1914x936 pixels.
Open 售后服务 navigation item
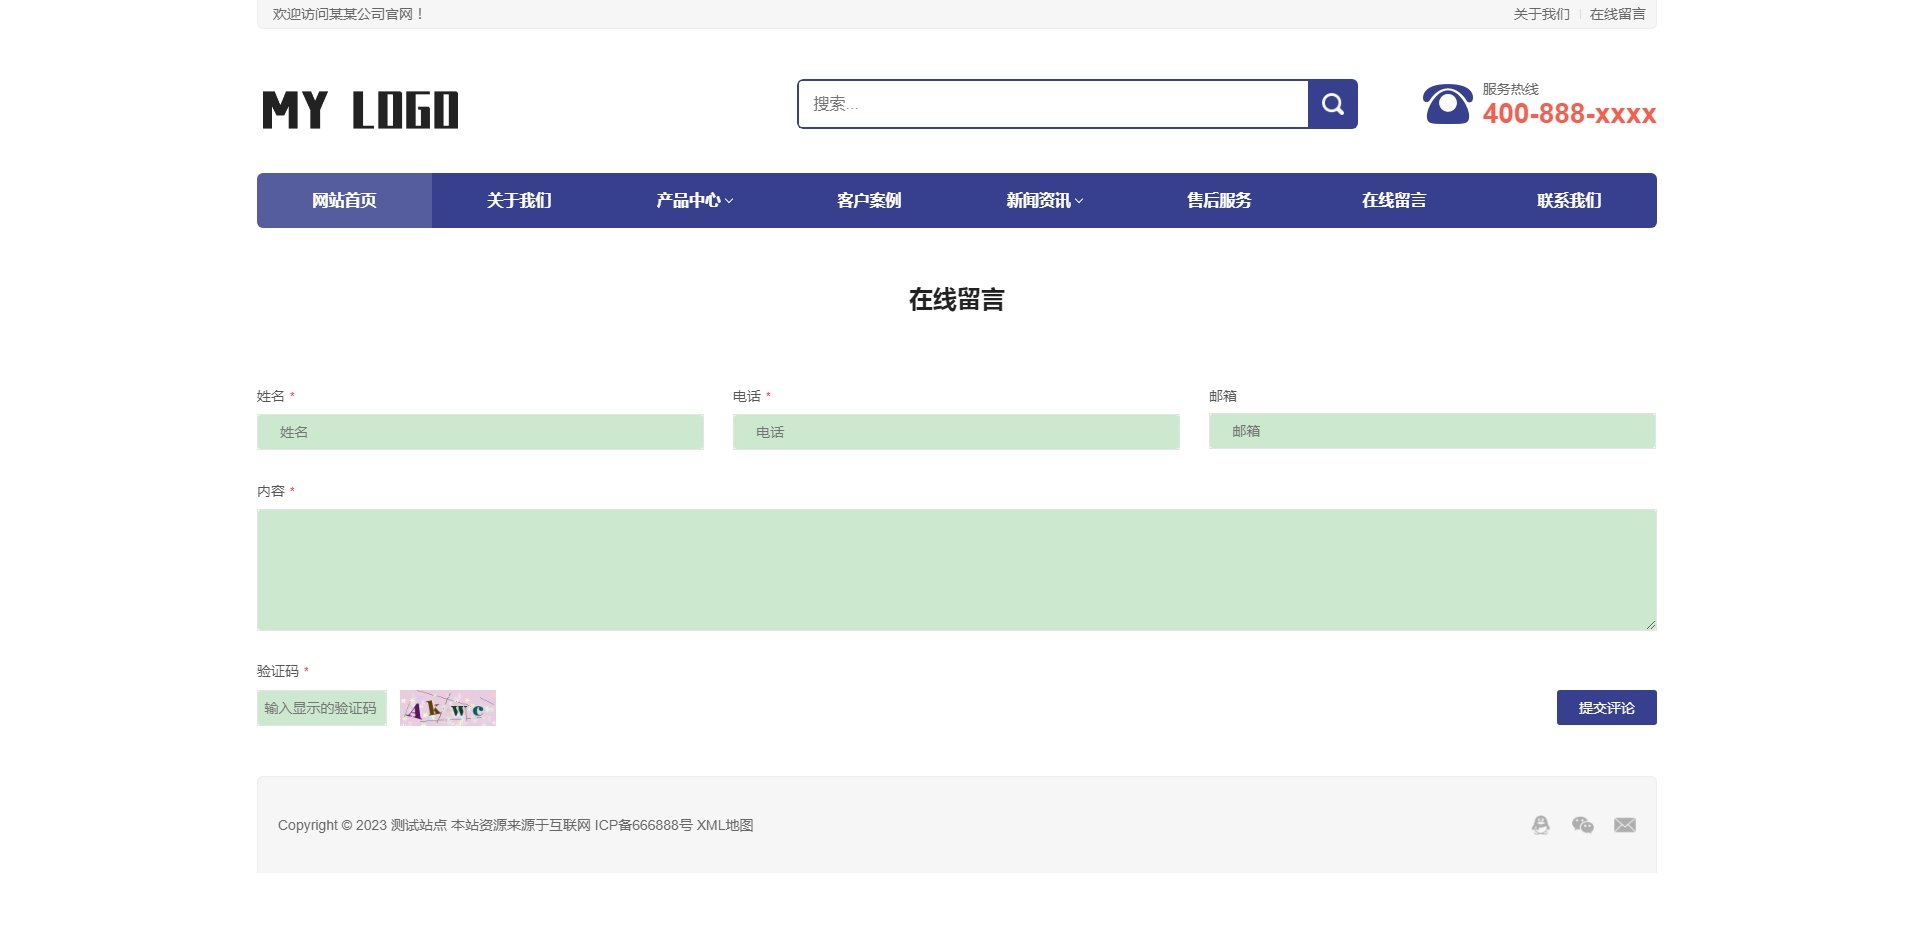coord(1219,201)
